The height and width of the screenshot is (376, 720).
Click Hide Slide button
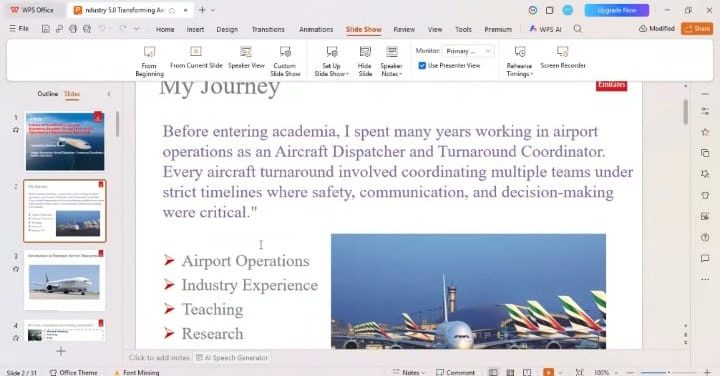pos(365,62)
